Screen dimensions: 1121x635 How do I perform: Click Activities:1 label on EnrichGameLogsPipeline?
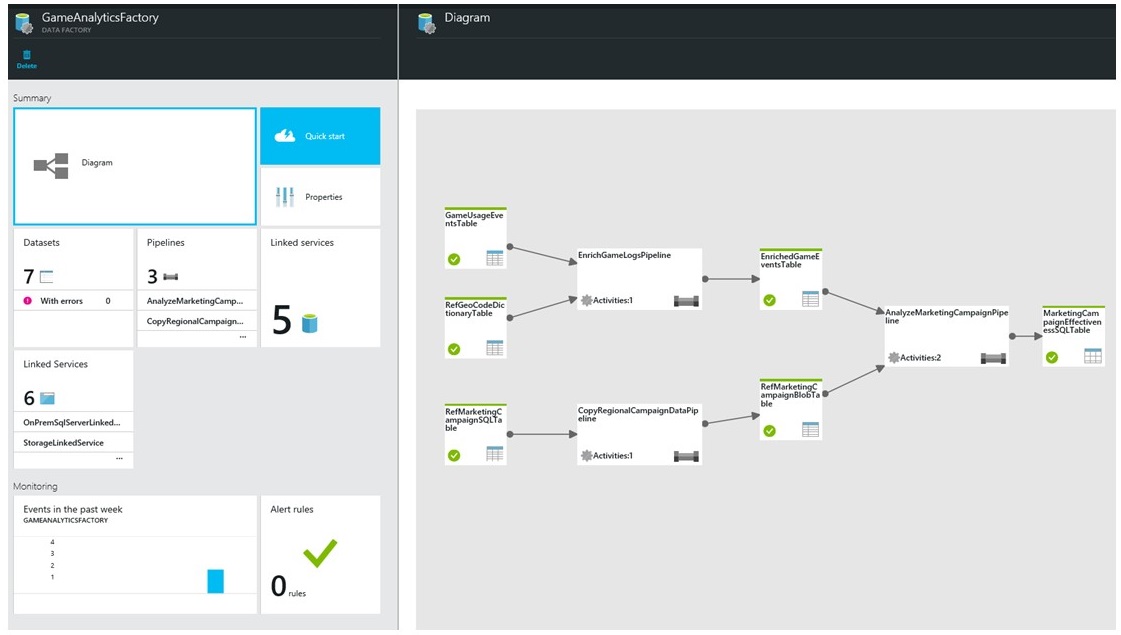613,300
